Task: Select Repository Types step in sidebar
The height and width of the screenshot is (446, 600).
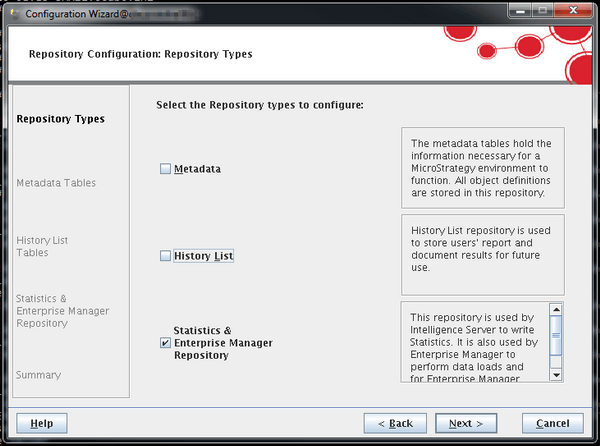Action: [x=61, y=119]
